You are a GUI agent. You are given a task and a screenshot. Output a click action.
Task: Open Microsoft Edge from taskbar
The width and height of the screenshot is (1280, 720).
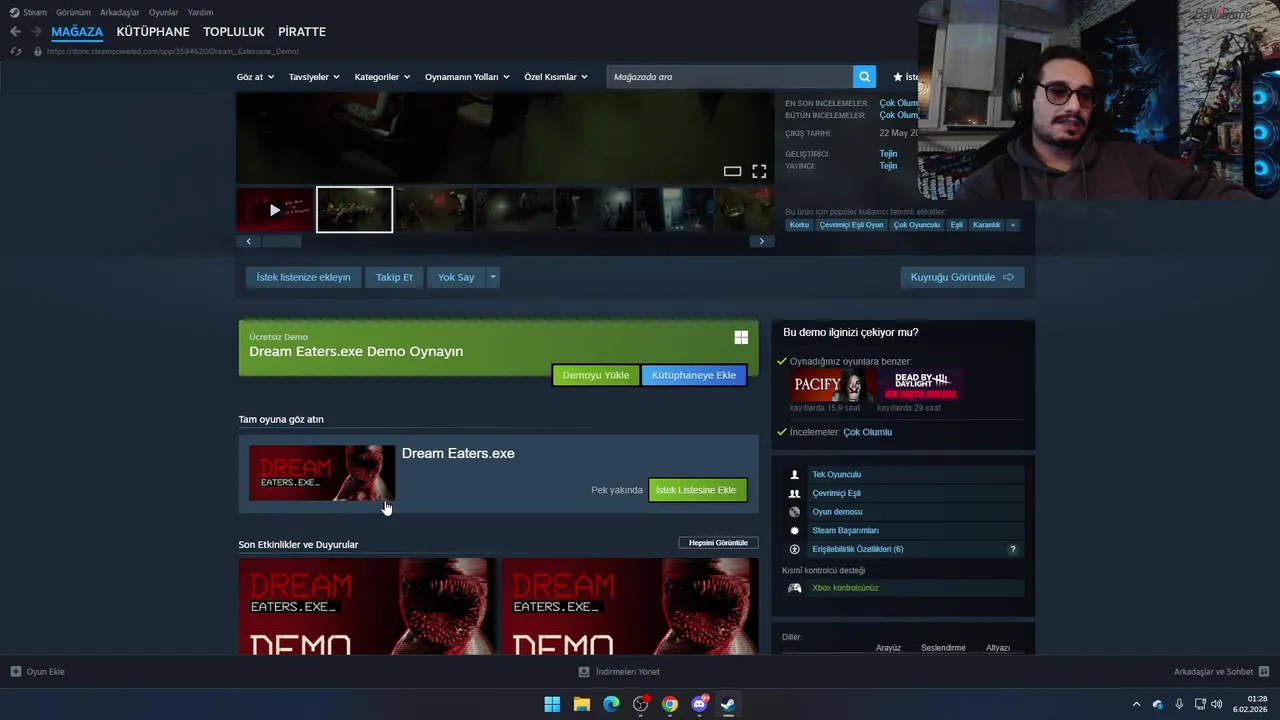[x=611, y=704]
